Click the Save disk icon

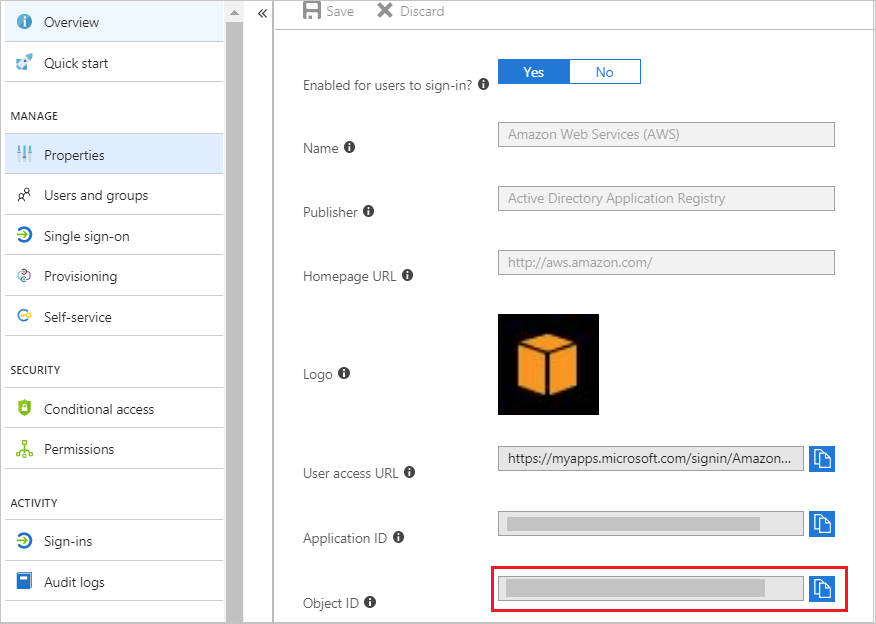312,11
